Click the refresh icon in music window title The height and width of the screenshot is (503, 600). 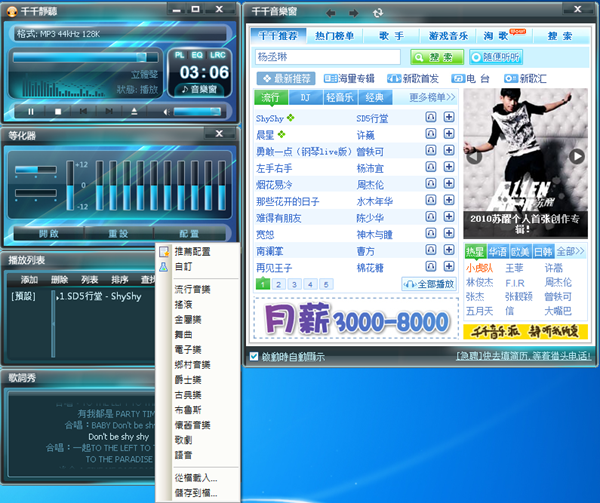pyautogui.click(x=377, y=13)
